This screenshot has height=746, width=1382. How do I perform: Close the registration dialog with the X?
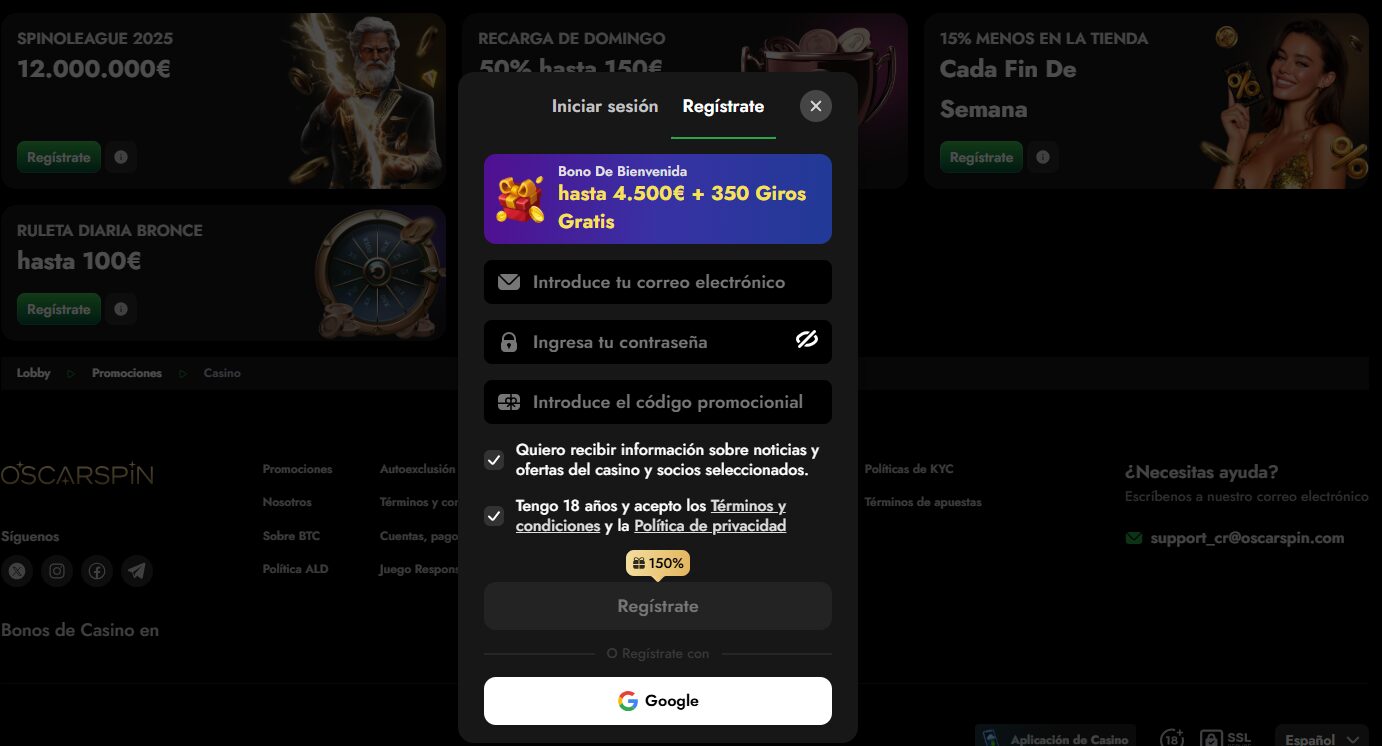click(816, 106)
